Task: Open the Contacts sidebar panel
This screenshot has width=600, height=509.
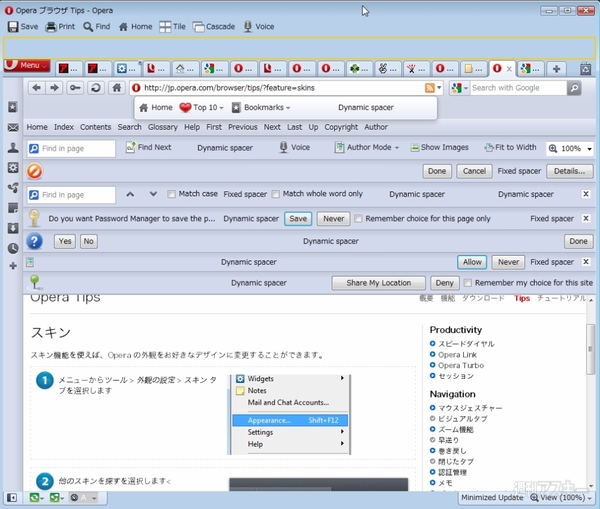Action: tap(13, 148)
